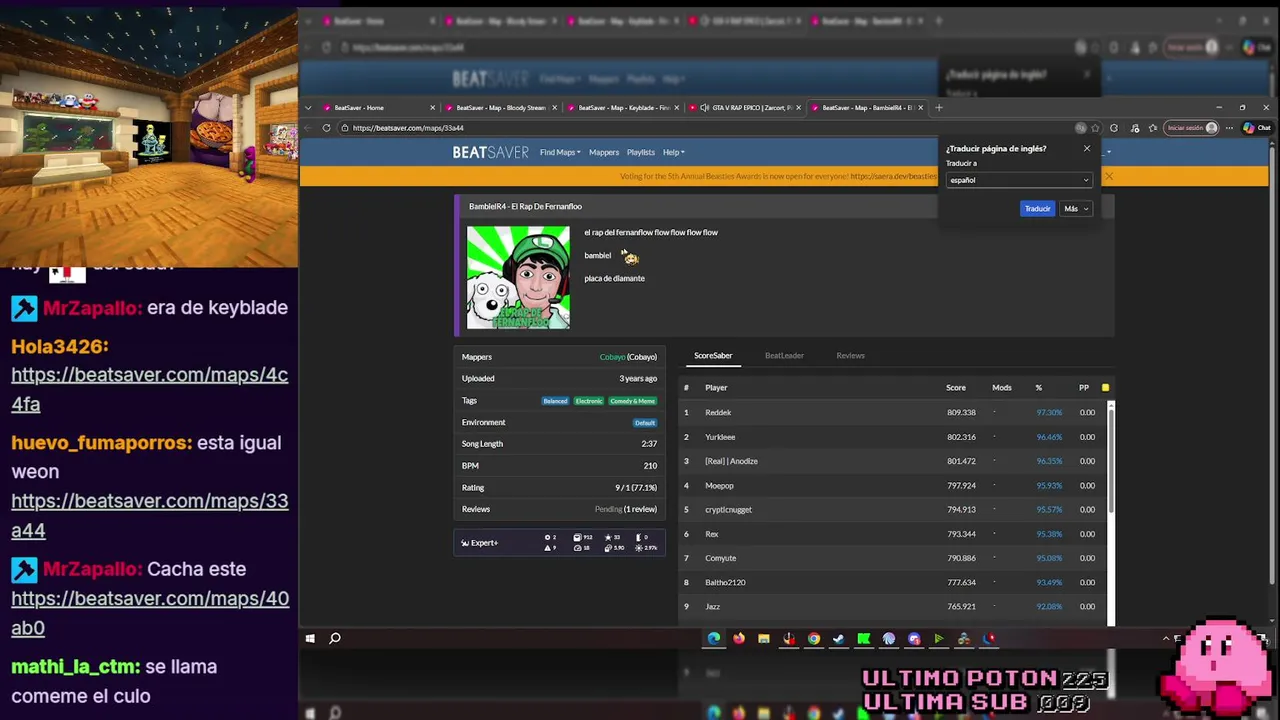Open the Windows Start menu
The image size is (1280, 720).
[x=310, y=638]
